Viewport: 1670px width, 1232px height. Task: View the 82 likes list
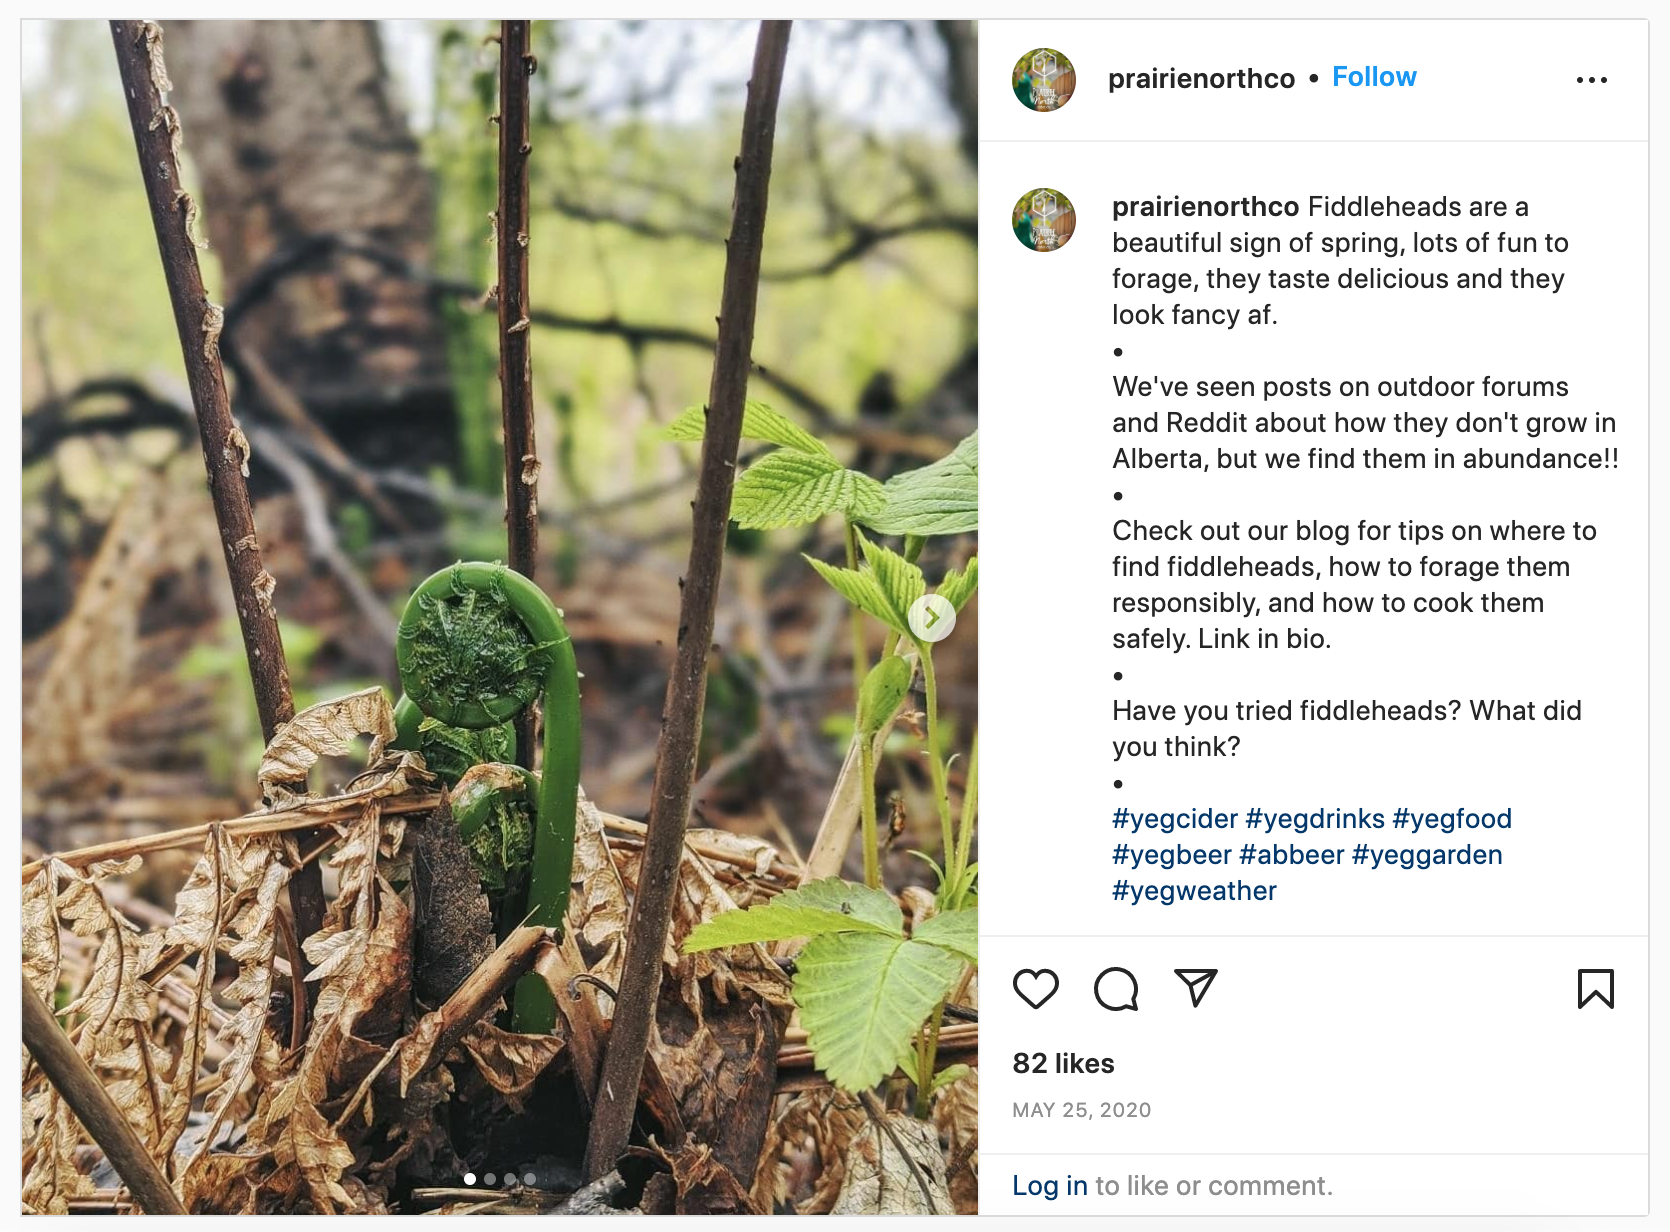click(x=1063, y=1063)
